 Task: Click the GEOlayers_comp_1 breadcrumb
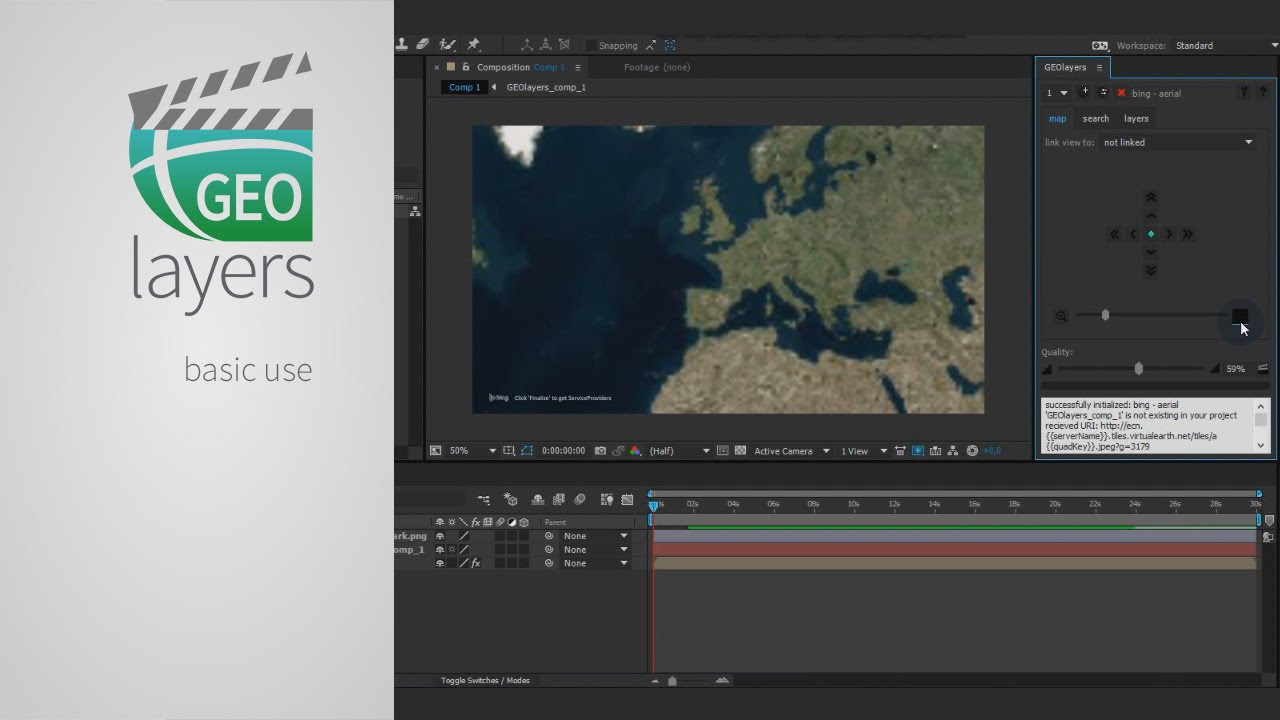(546, 87)
